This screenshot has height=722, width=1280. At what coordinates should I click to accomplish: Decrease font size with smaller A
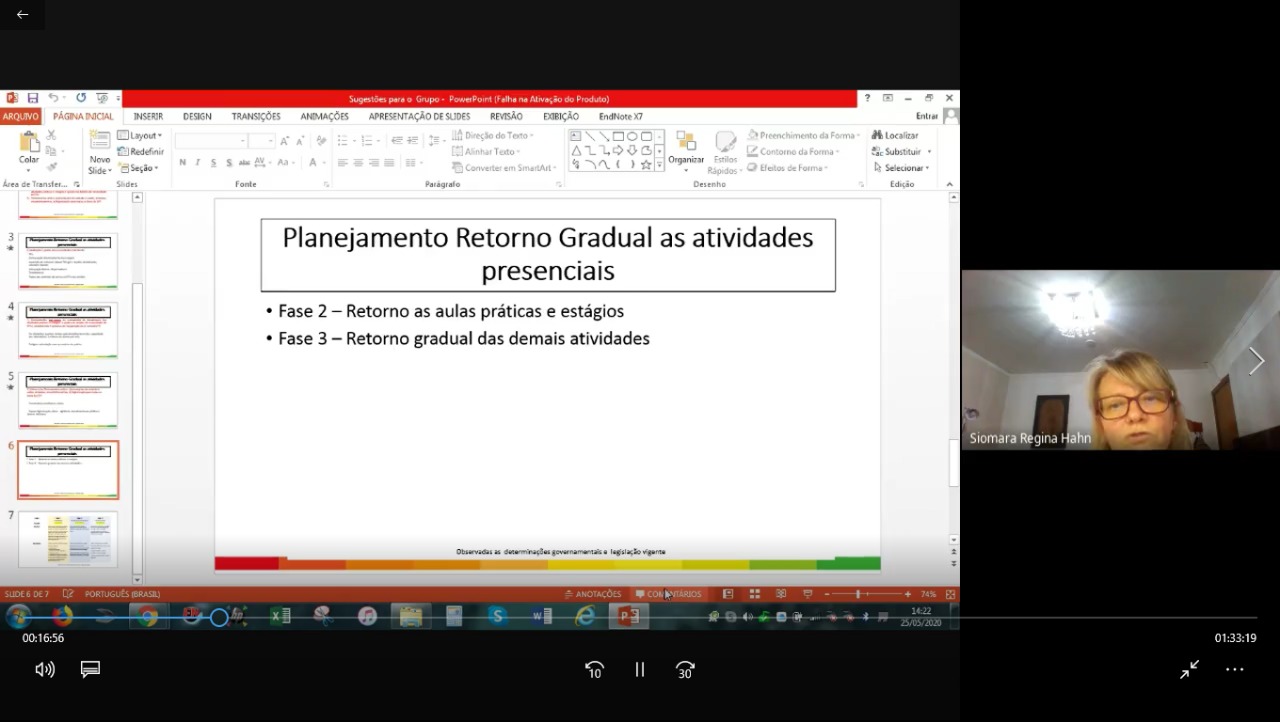tap(299, 141)
